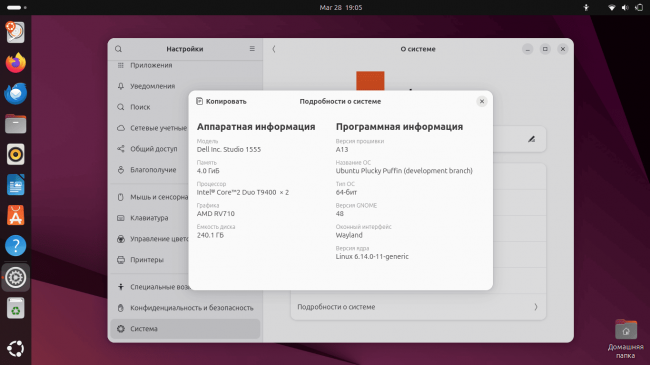This screenshot has width=650, height=365.
Task: Click the gear icon beside Система
Action: click(x=121, y=328)
